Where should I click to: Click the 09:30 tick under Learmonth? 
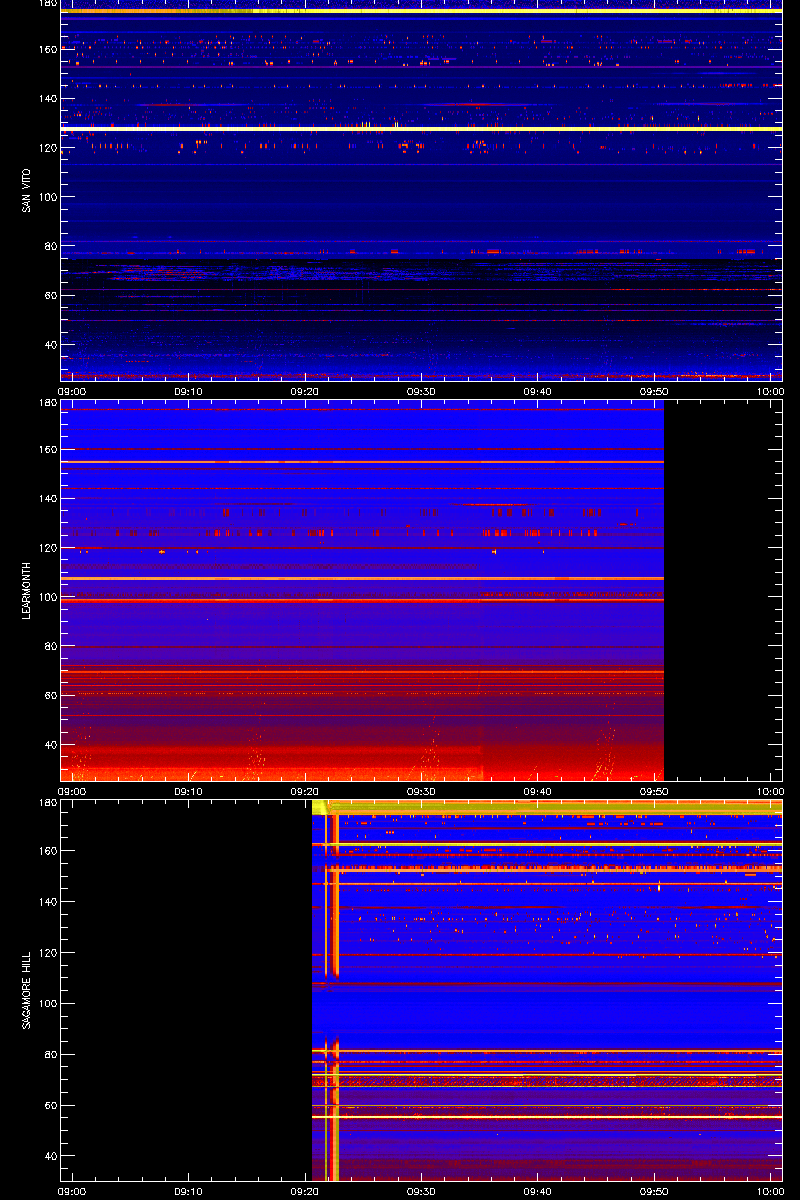pyautogui.click(x=421, y=791)
